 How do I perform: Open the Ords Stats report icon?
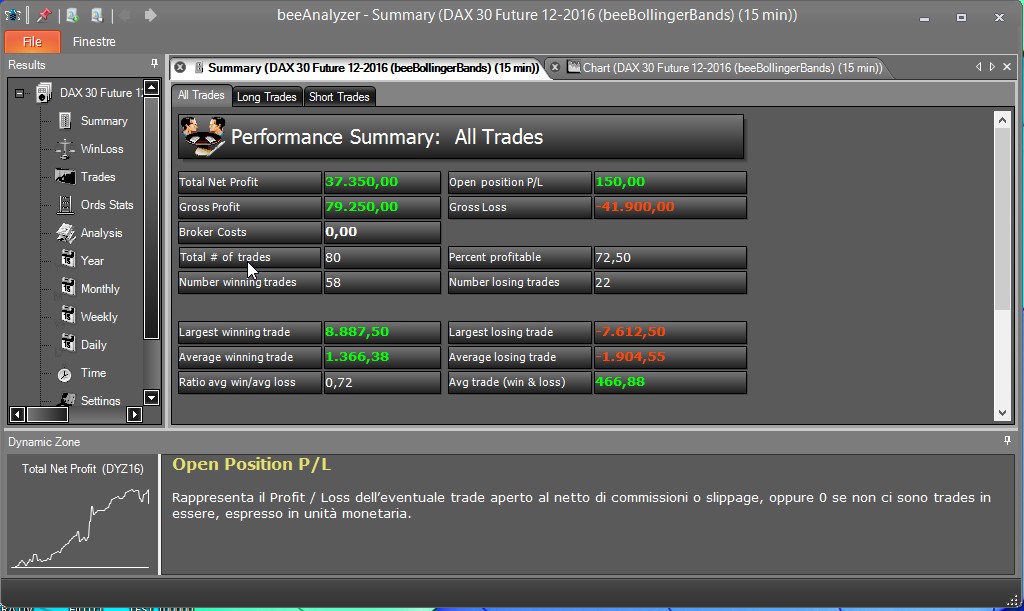(x=65, y=205)
